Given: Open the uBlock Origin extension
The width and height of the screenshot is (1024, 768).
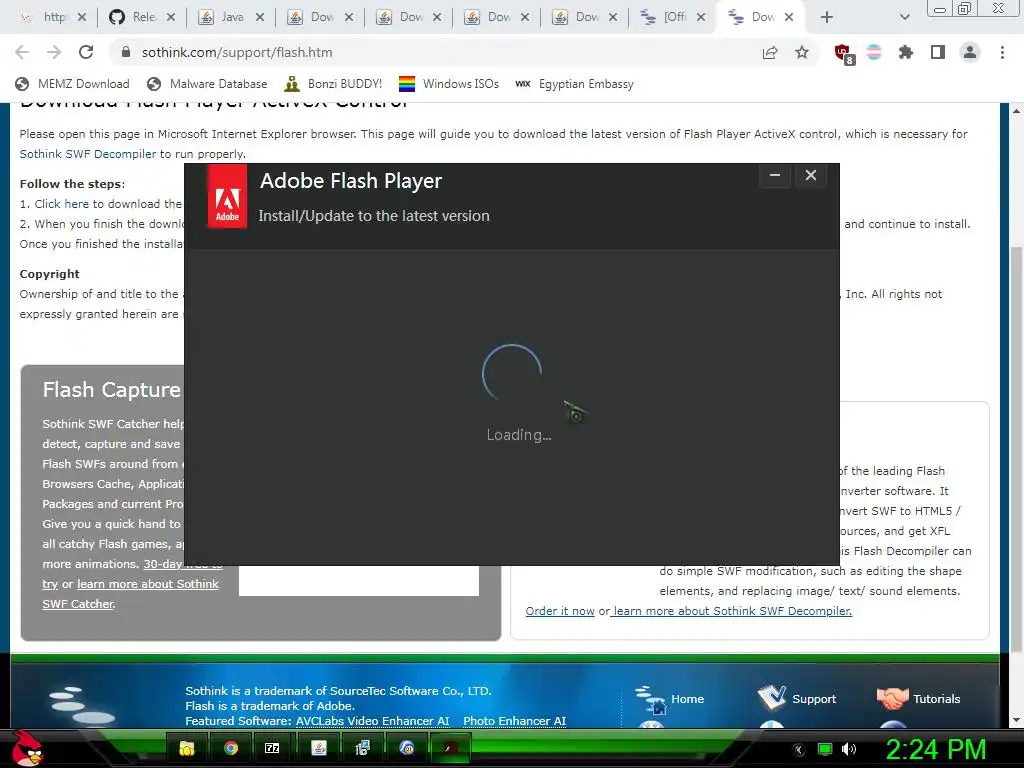Looking at the screenshot, I should click(x=844, y=53).
